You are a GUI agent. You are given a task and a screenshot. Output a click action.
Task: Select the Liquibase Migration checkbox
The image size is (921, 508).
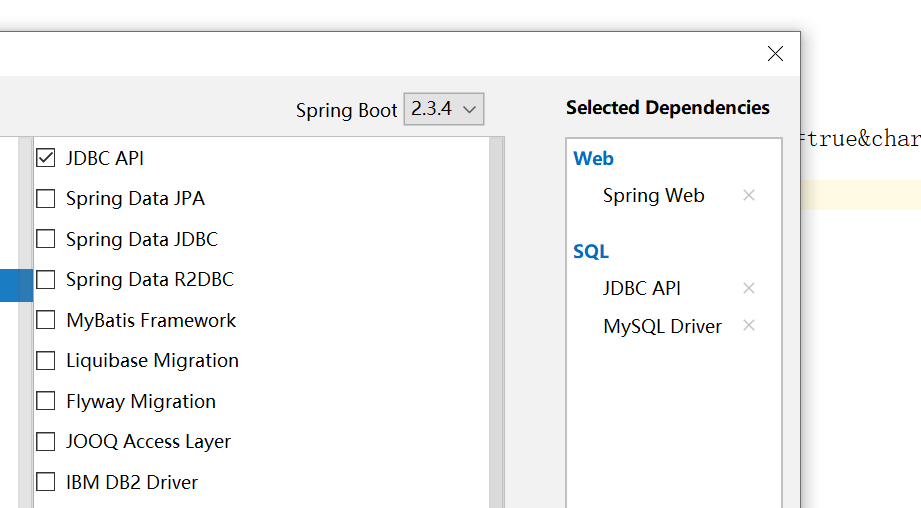(45, 361)
